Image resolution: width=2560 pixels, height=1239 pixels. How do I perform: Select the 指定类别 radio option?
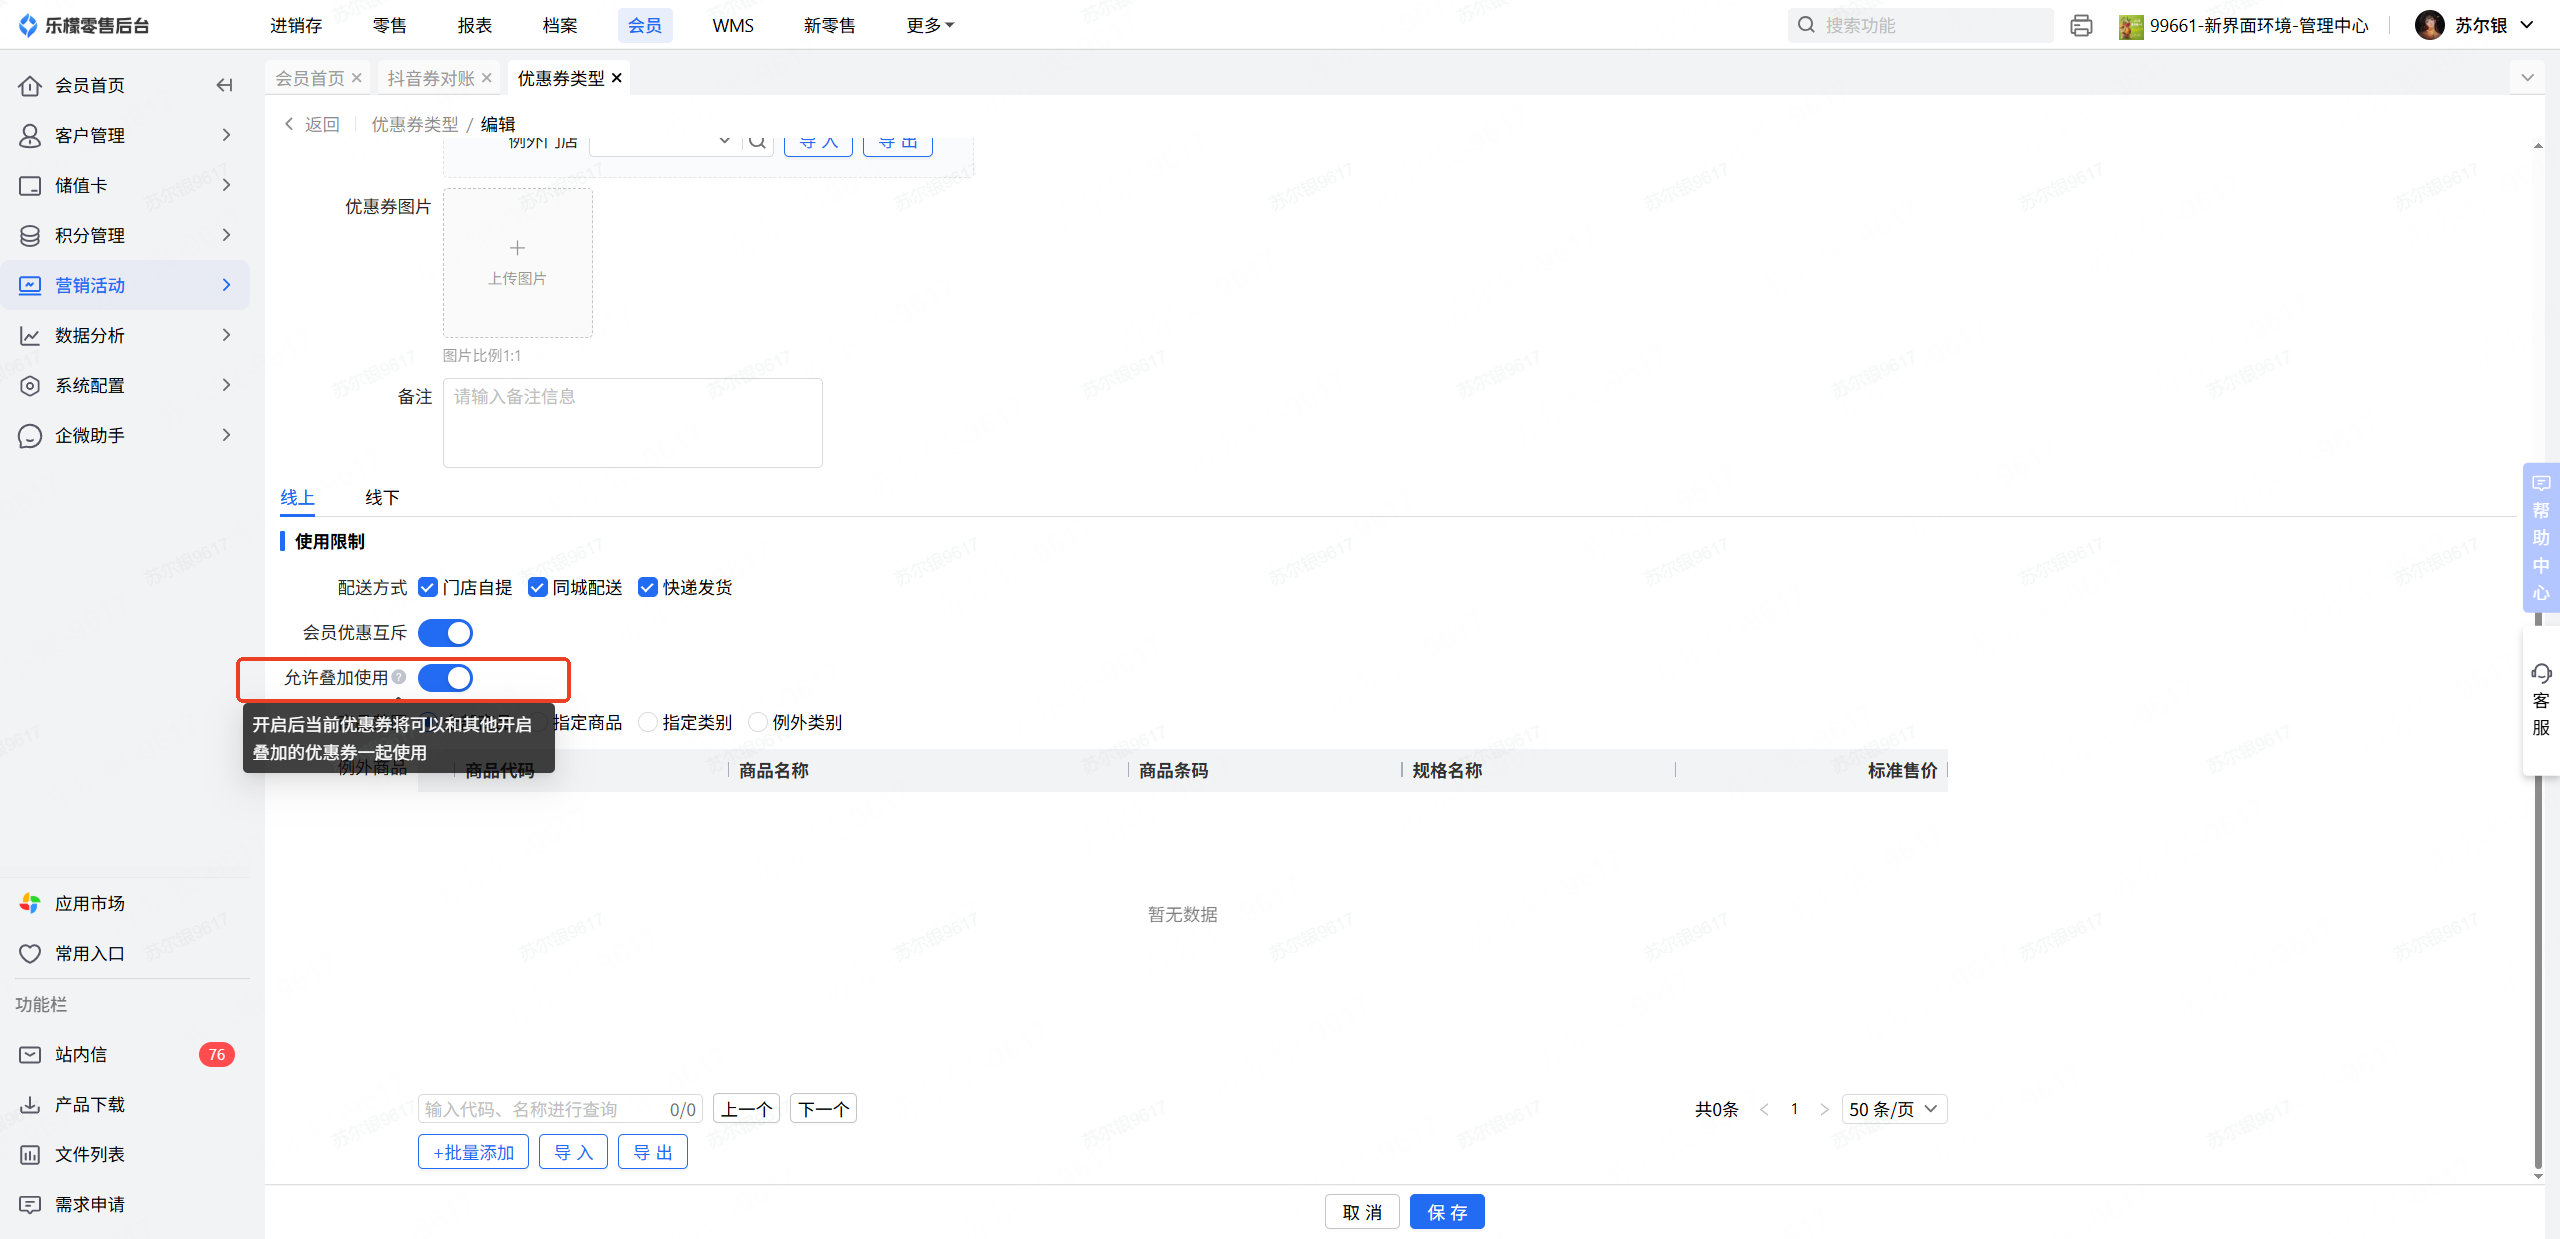click(648, 722)
